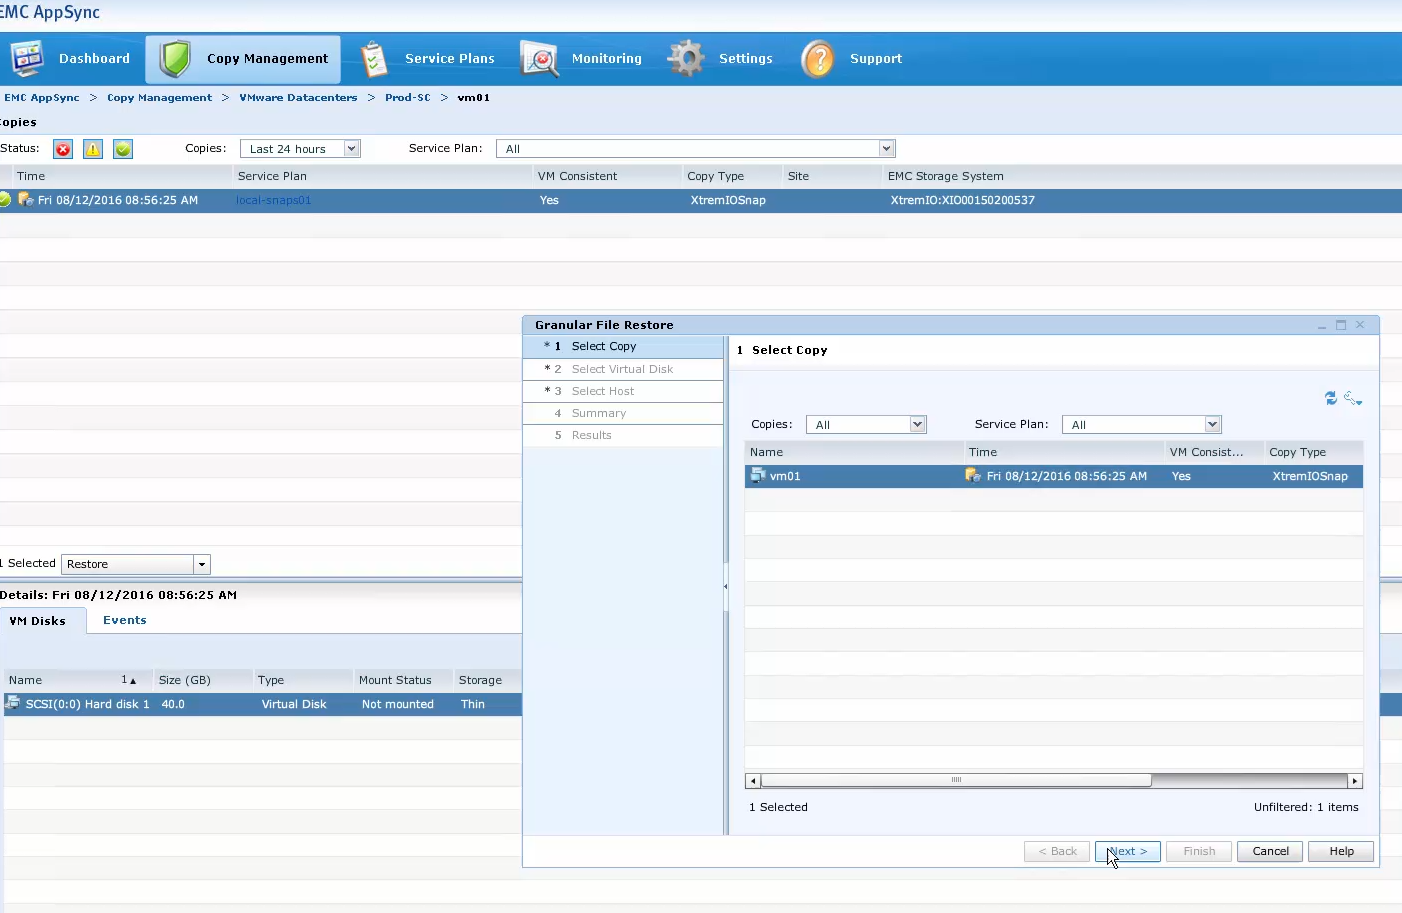
Task: Sort disks by Mount Status column
Action: [403, 680]
